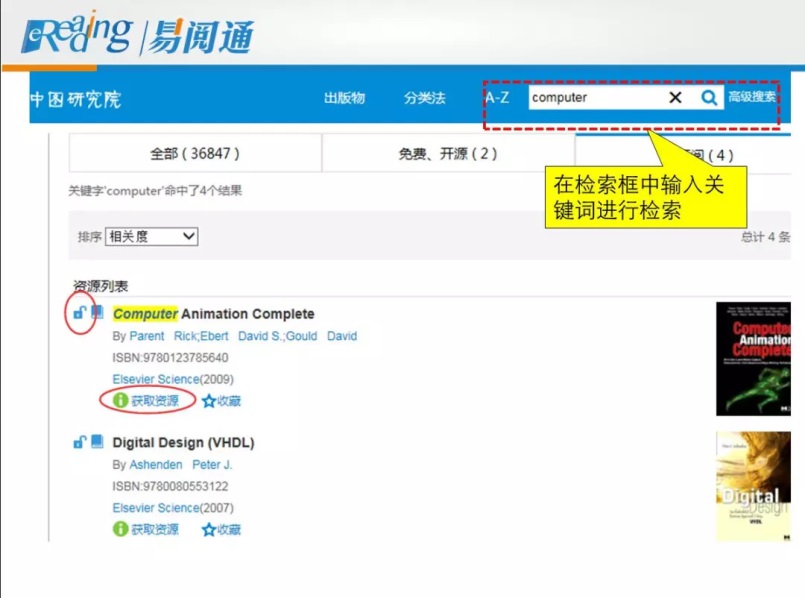The height and width of the screenshot is (598, 805).
Task: Click 获取资源 for Digital Design (VHDL)
Action: (147, 529)
